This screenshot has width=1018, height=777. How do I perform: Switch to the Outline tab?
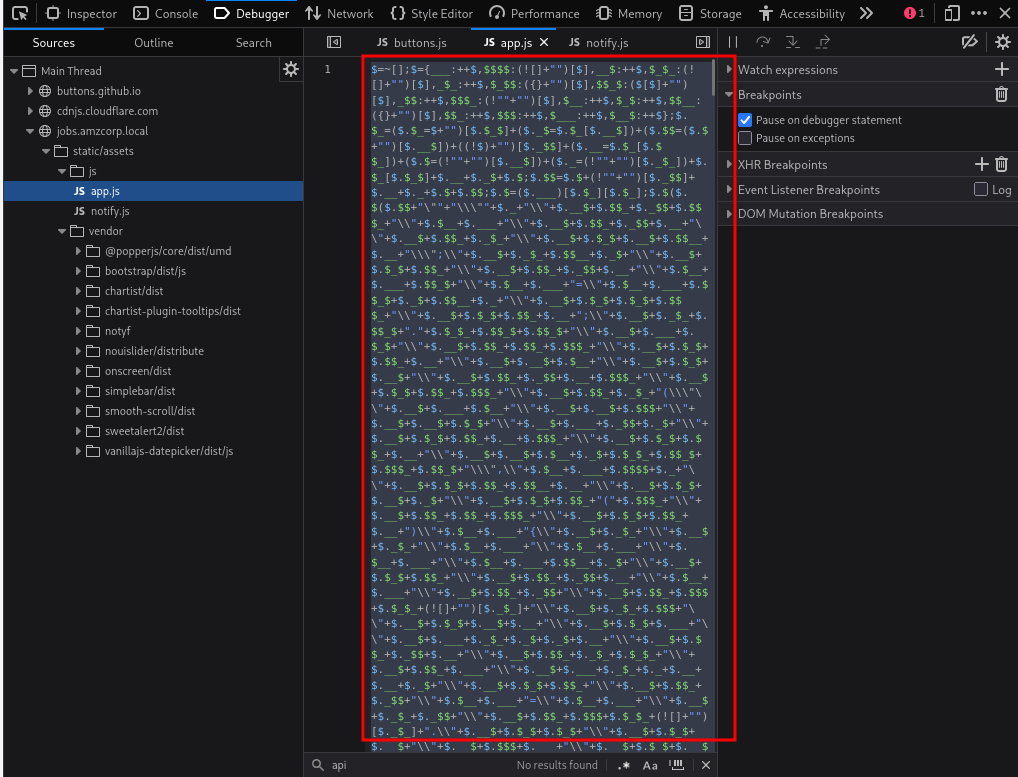coord(154,43)
